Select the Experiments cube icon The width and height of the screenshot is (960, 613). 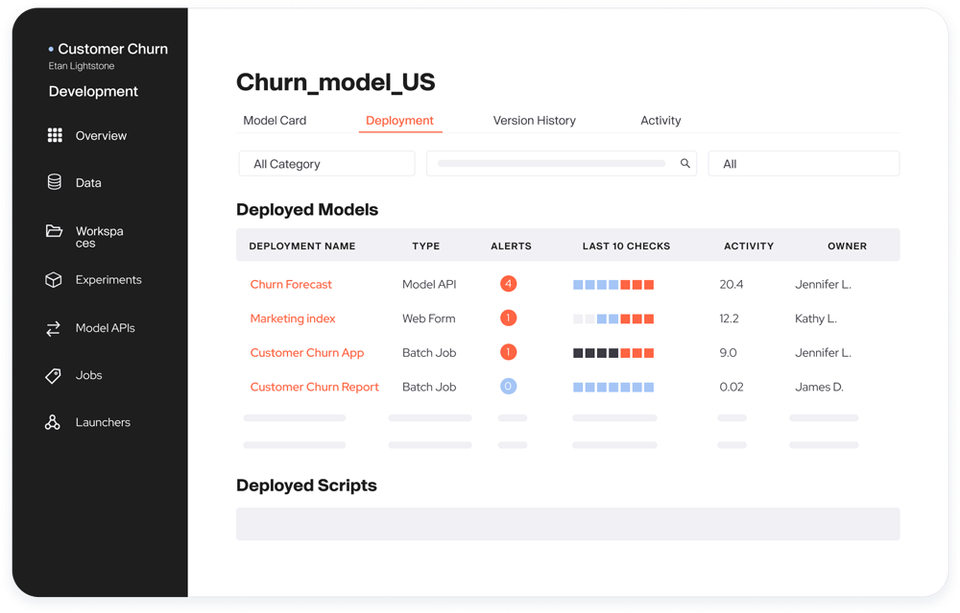[x=54, y=280]
